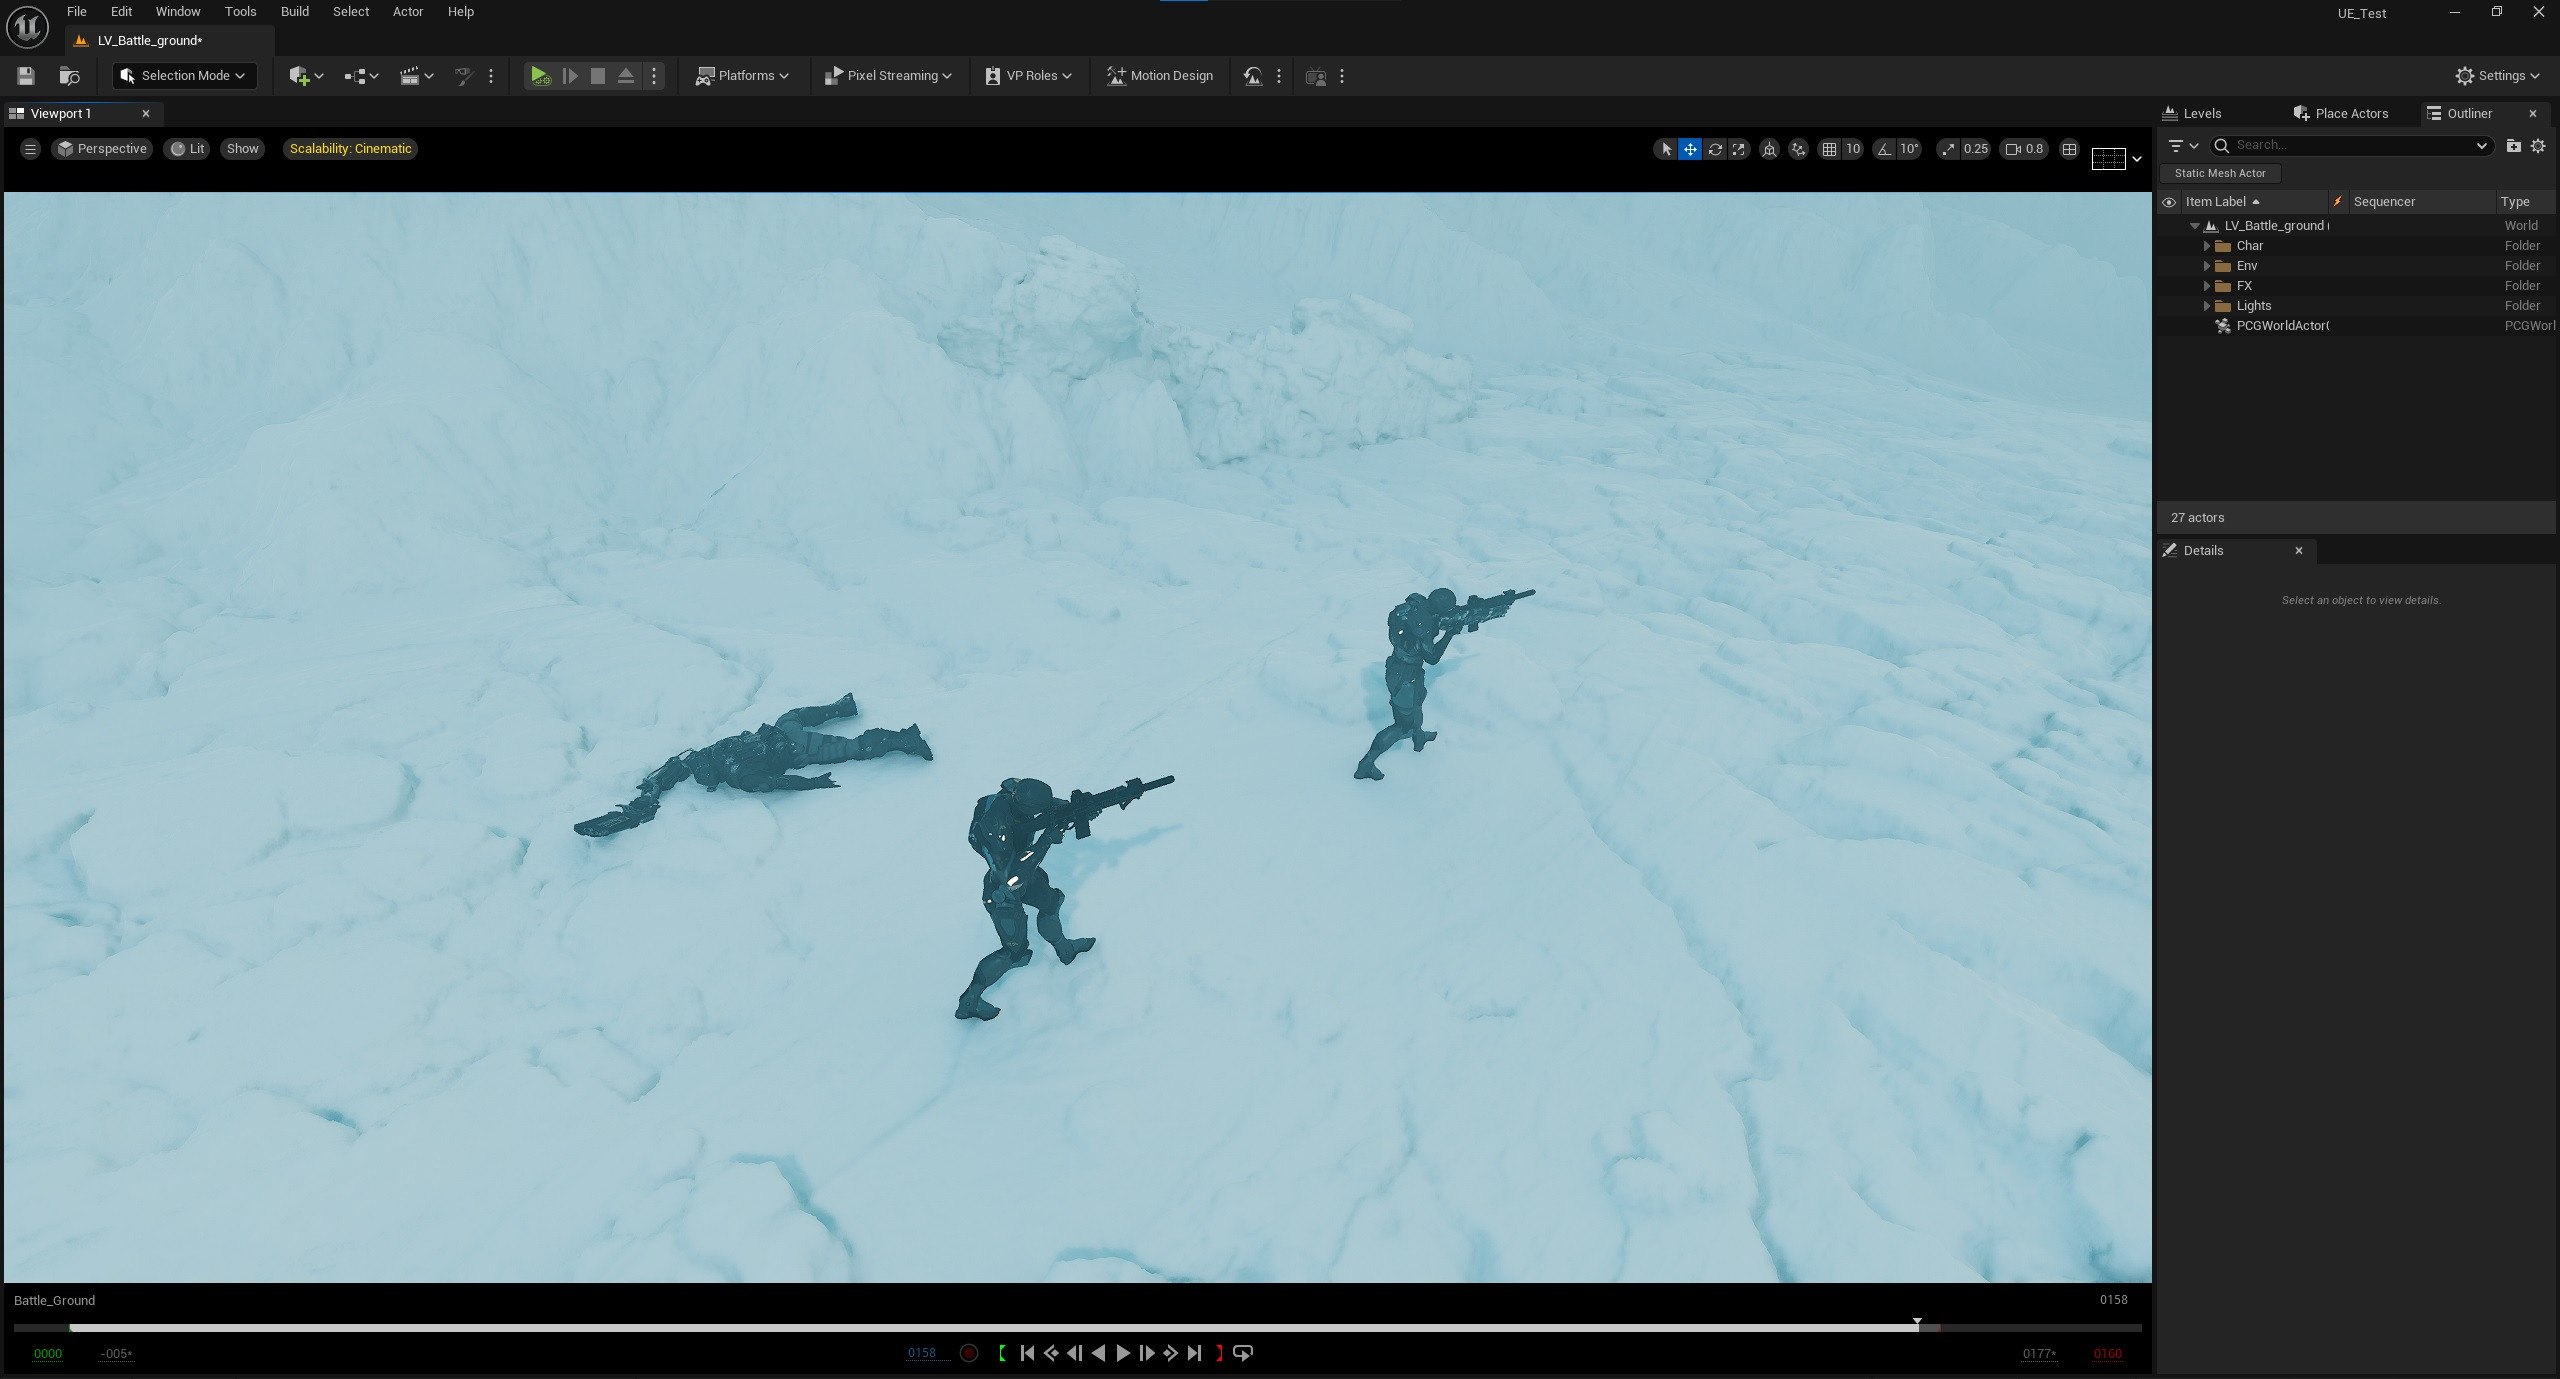Toggle the playback loop mode icon
This screenshot has height=1379, width=2560.
(1243, 1353)
